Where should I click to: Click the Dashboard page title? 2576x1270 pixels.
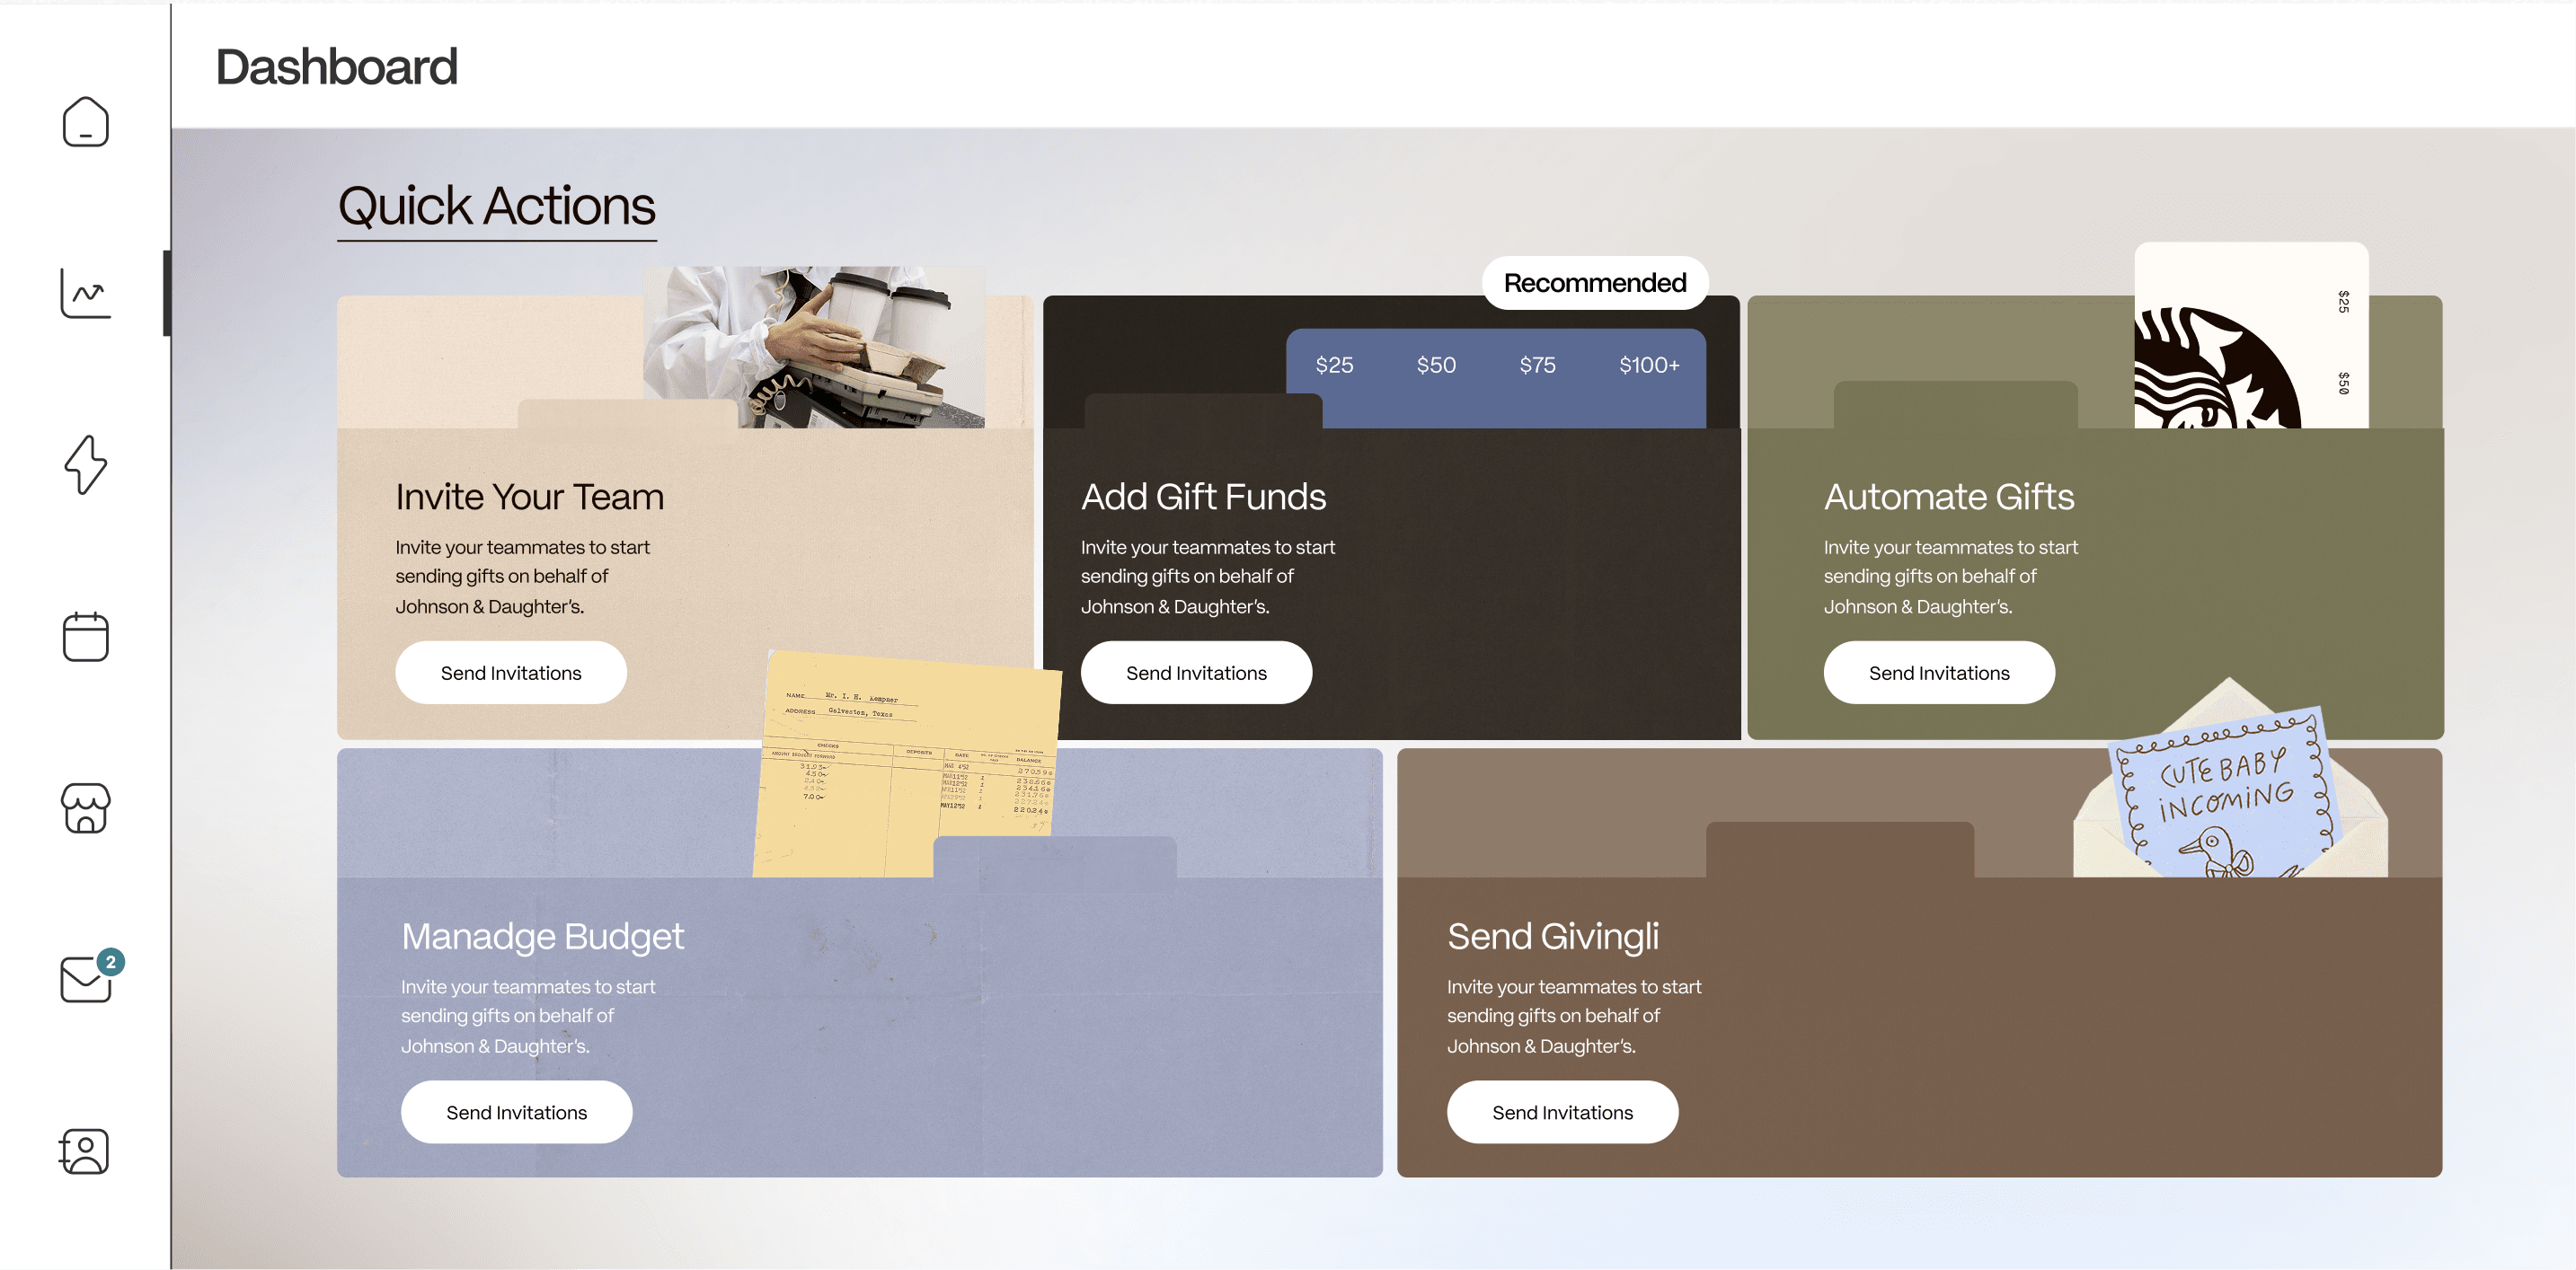click(x=337, y=67)
